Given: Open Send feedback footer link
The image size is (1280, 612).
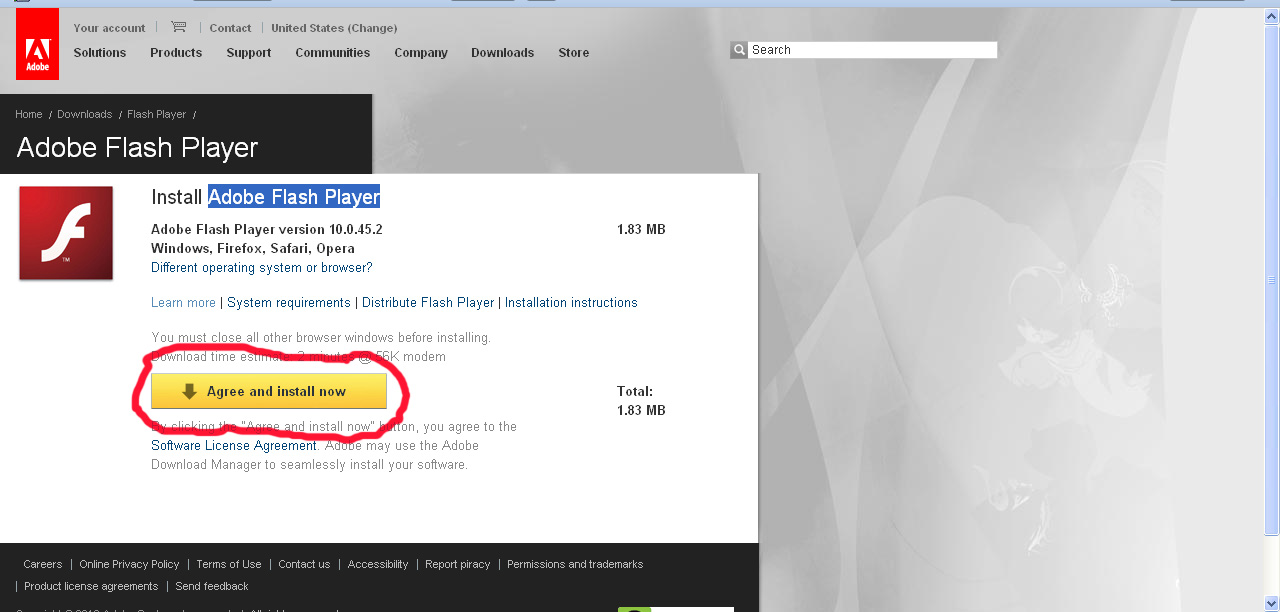Looking at the screenshot, I should [212, 587].
